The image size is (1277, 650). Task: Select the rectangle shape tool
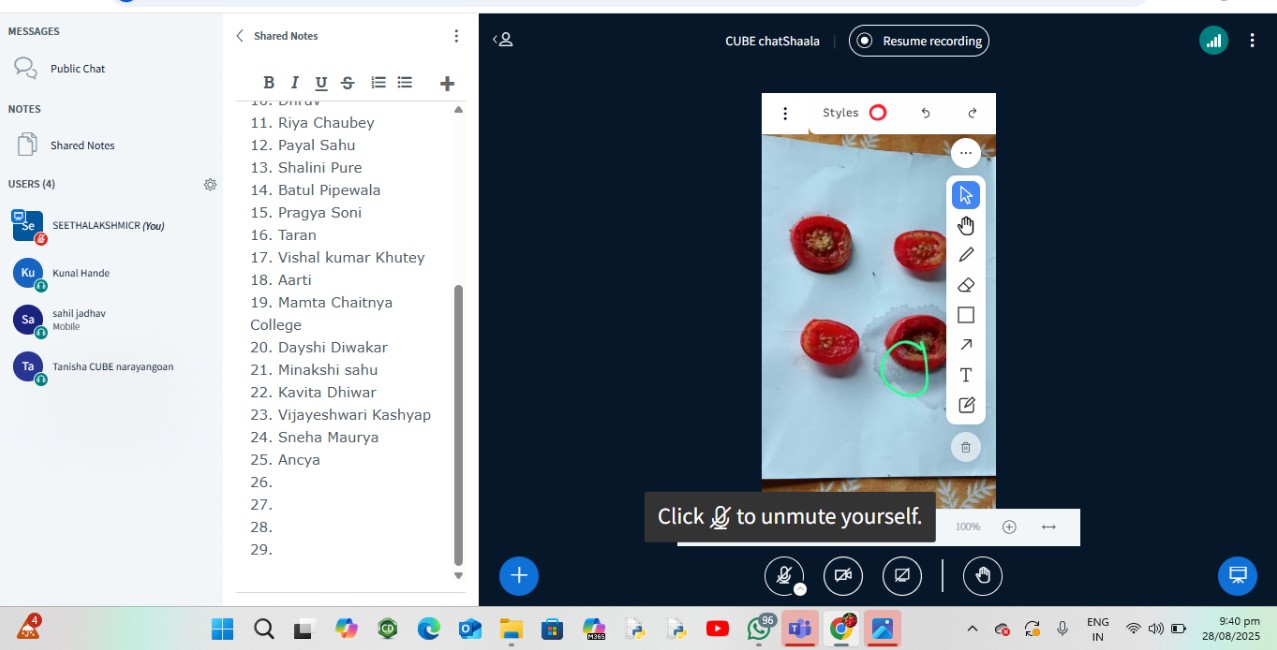point(965,315)
